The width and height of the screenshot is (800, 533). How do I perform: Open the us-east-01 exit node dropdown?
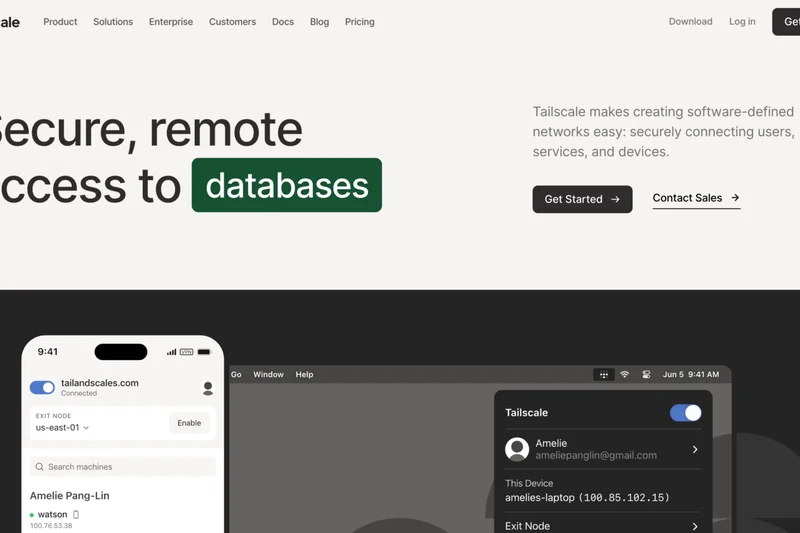63,428
